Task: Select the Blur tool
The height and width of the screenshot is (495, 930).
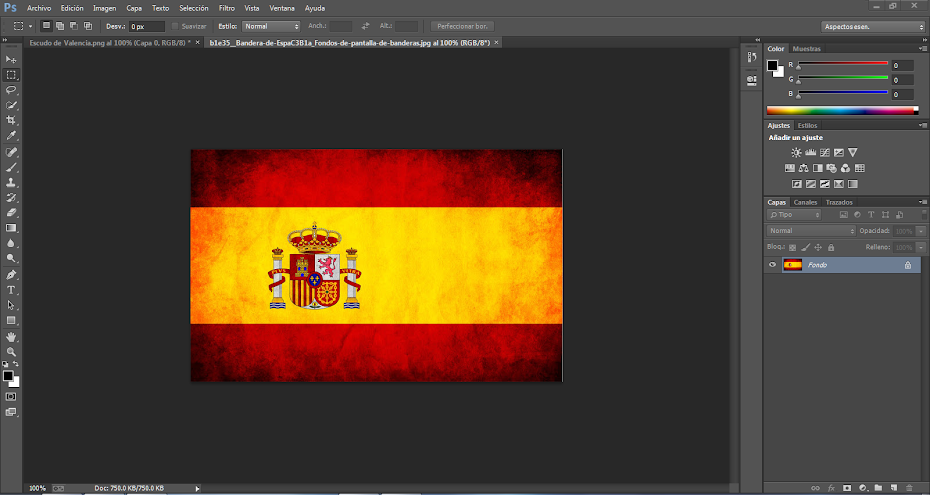Action: [x=11, y=243]
